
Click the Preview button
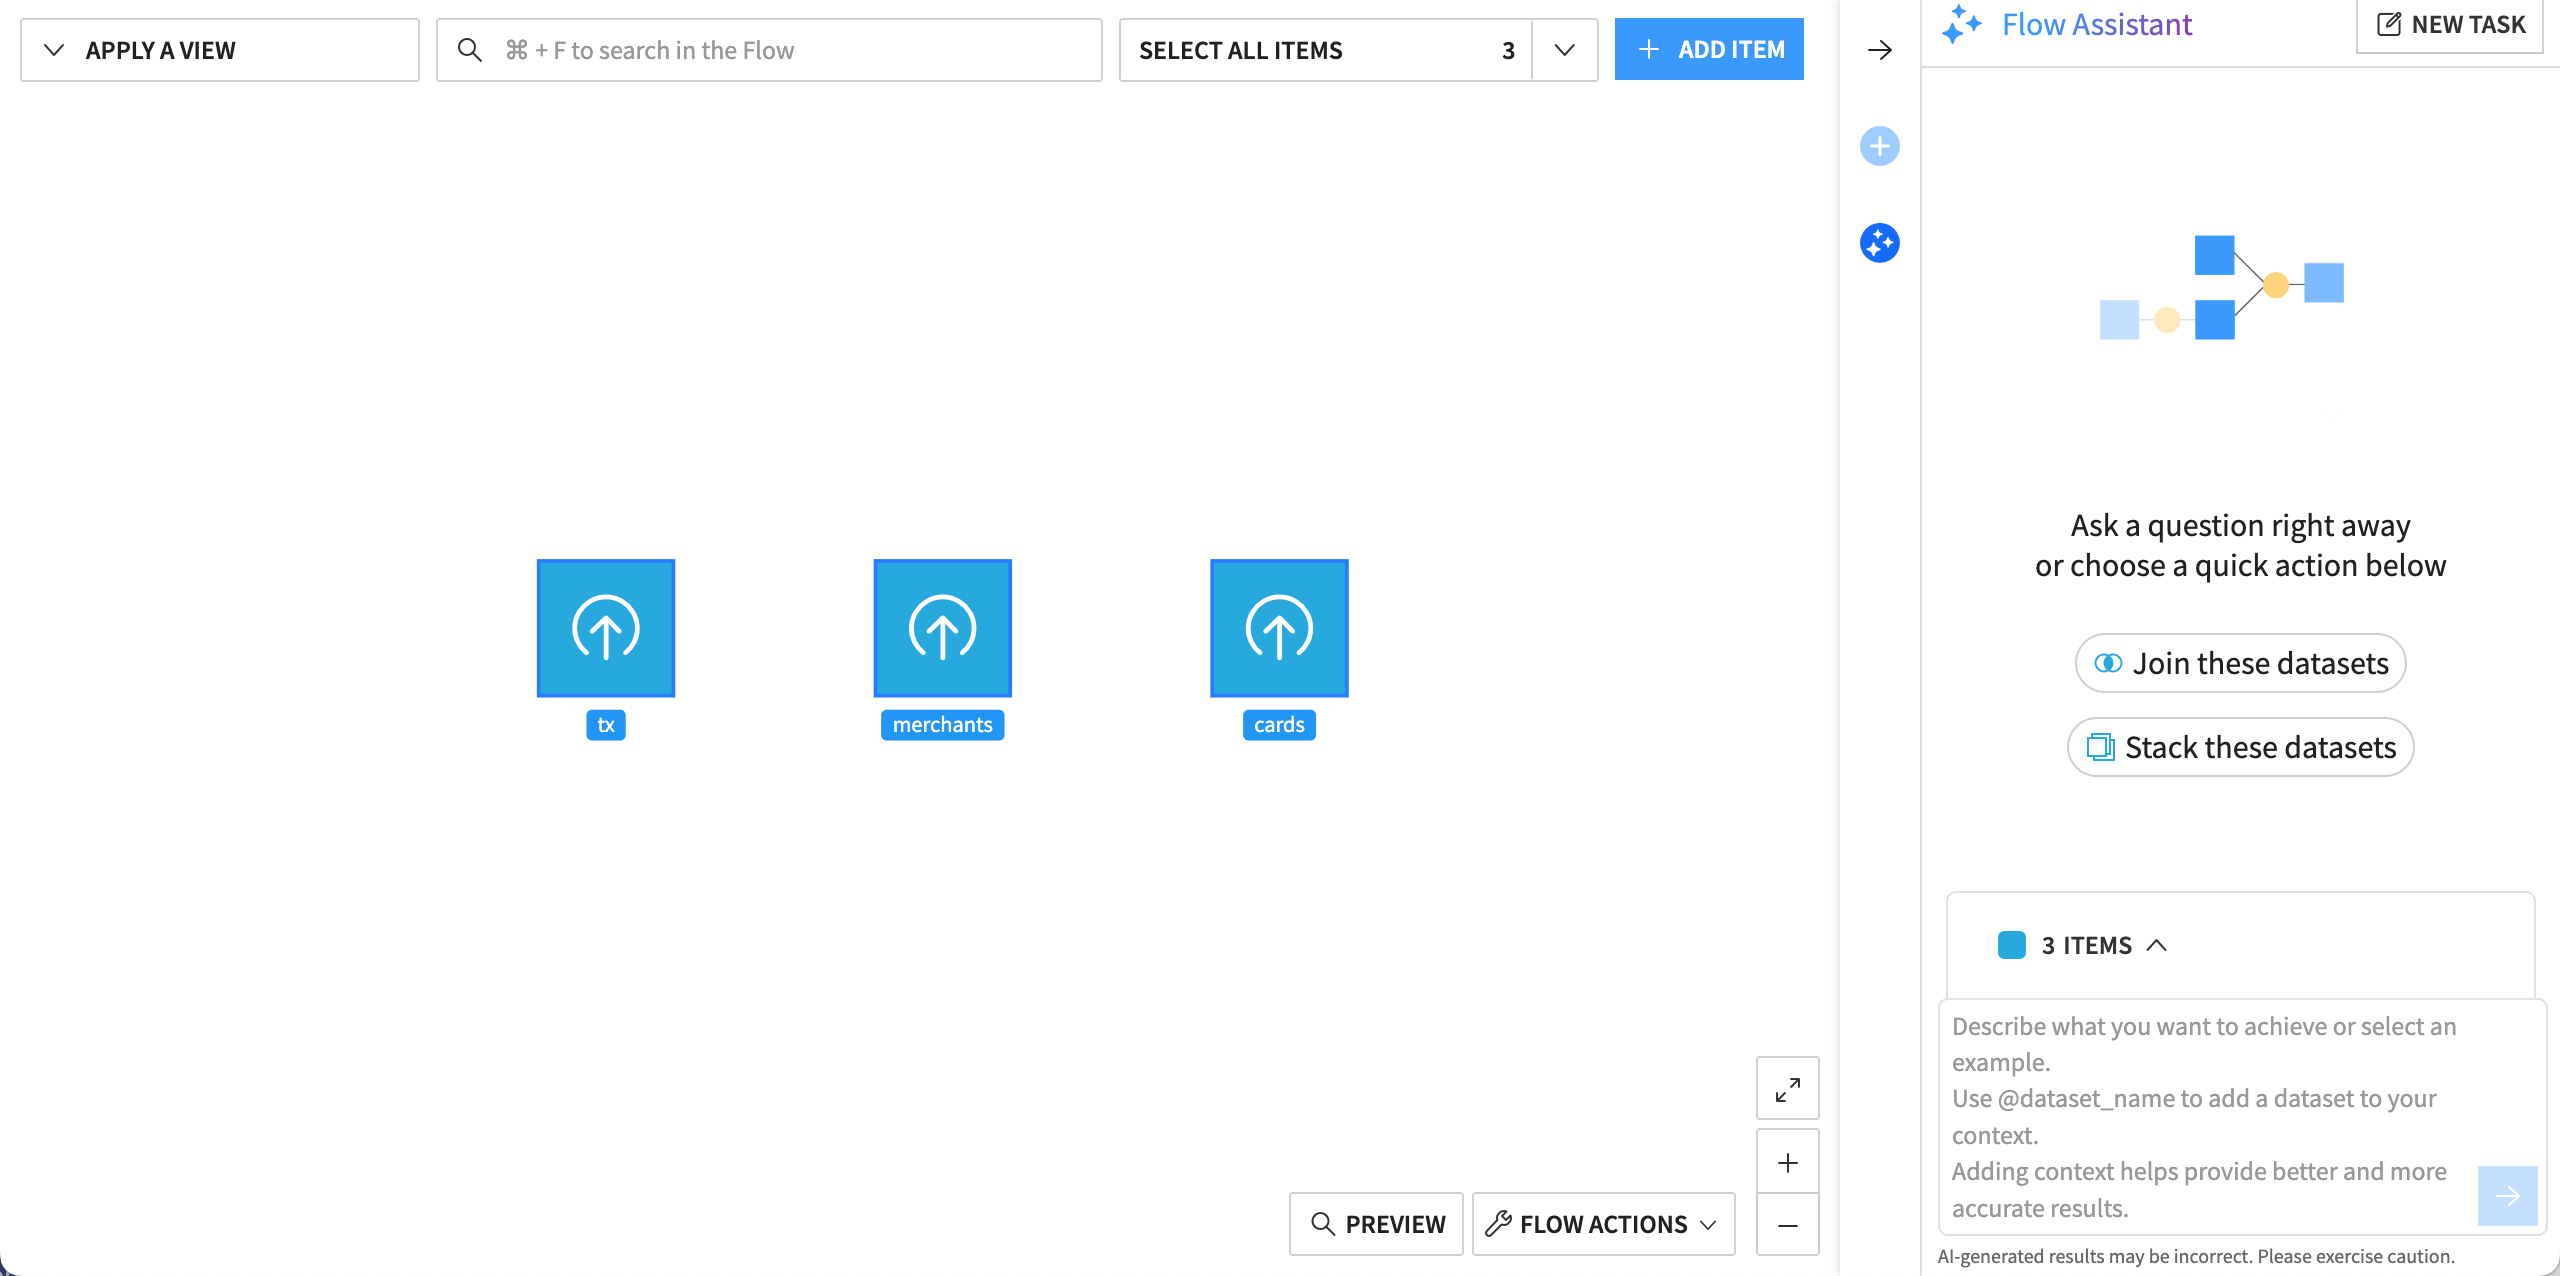click(1376, 1224)
